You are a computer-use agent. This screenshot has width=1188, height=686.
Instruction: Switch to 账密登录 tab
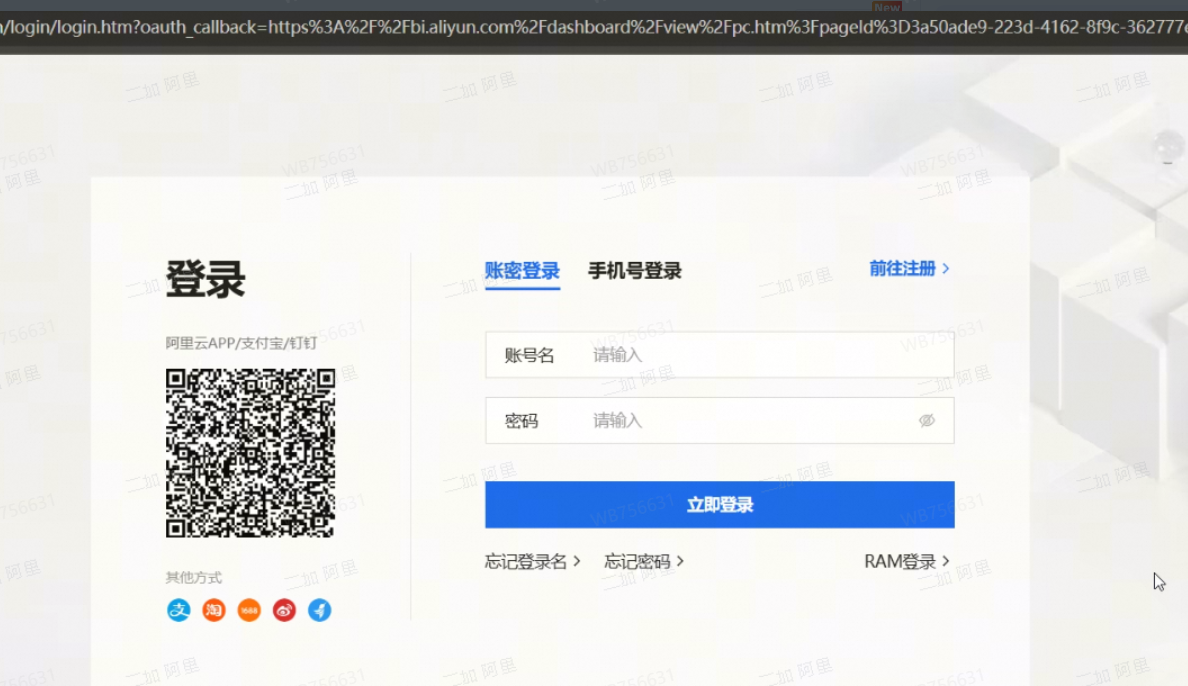pyautogui.click(x=522, y=271)
